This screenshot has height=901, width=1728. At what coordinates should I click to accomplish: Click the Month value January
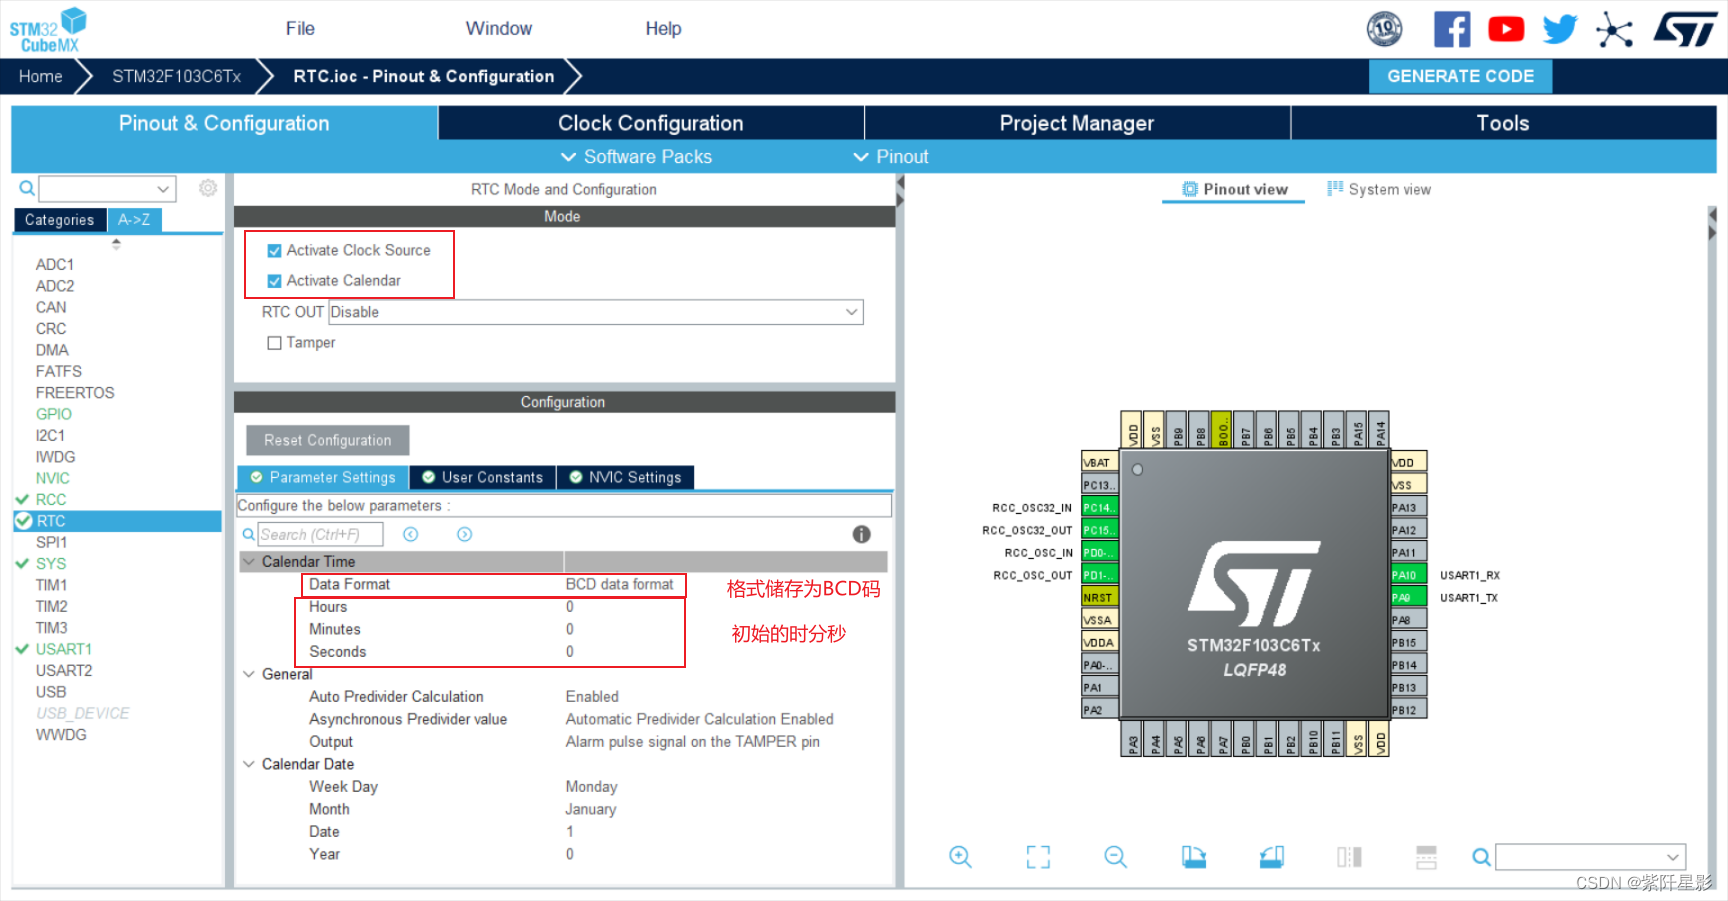pos(591,809)
